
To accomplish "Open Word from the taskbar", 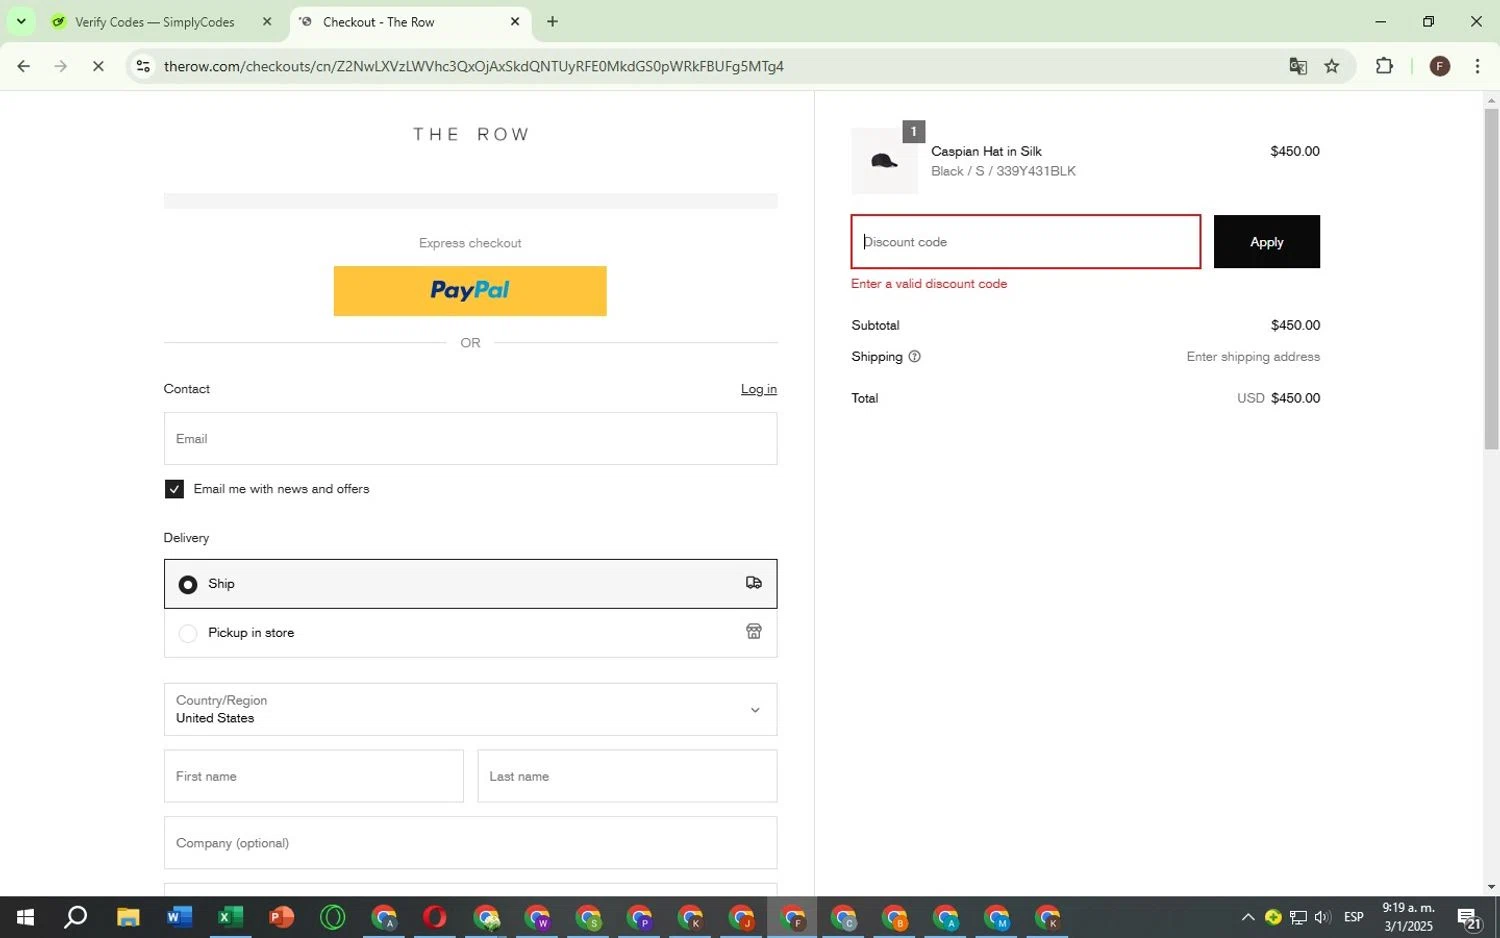I will pyautogui.click(x=179, y=917).
